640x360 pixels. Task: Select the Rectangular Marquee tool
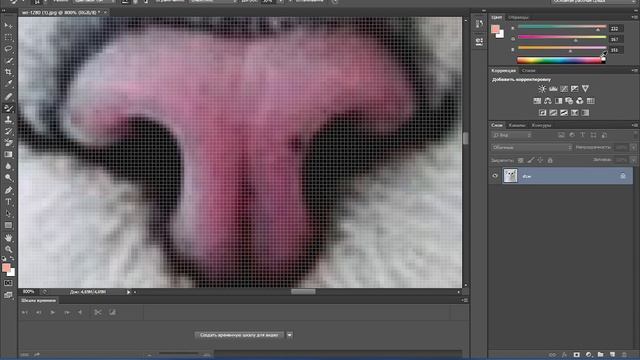8,38
